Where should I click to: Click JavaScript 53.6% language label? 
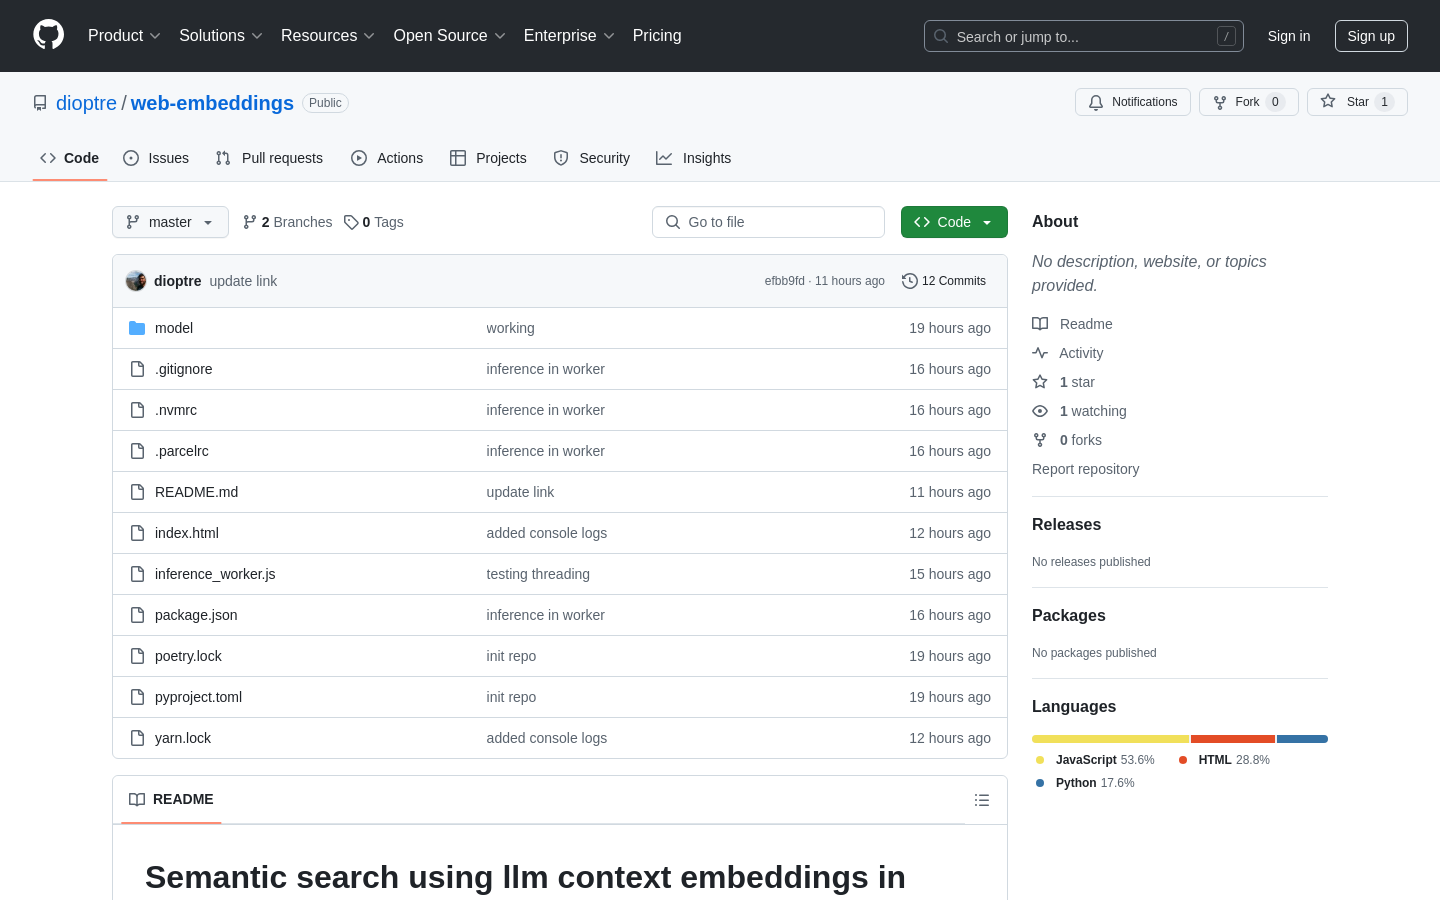click(x=1095, y=760)
